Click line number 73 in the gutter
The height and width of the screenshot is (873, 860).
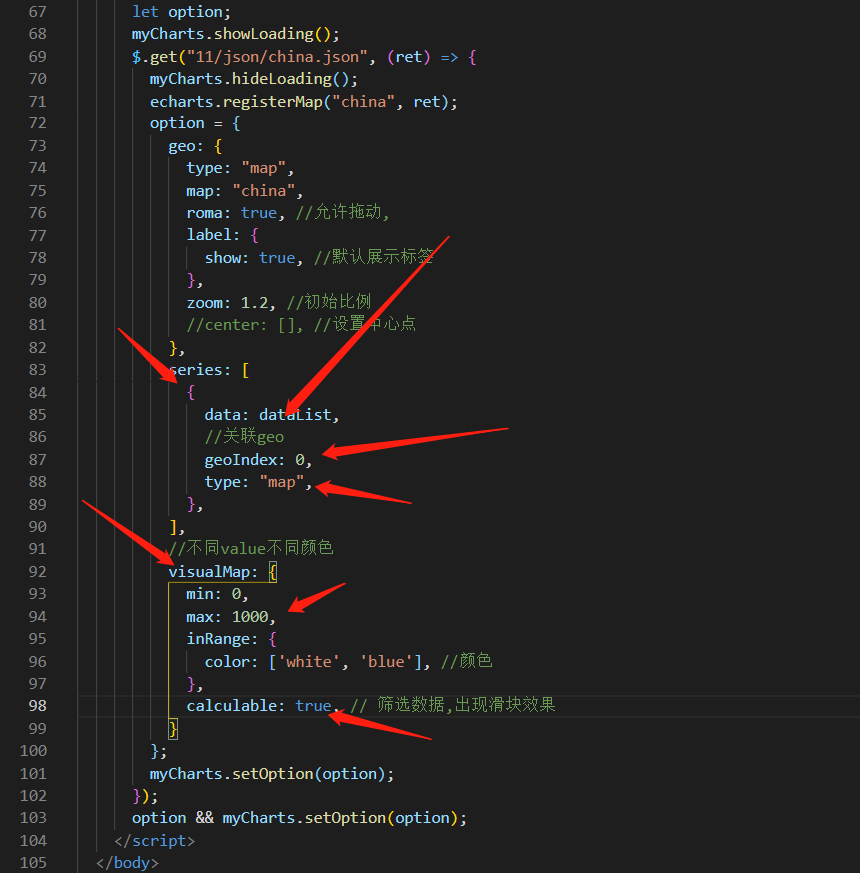37,146
